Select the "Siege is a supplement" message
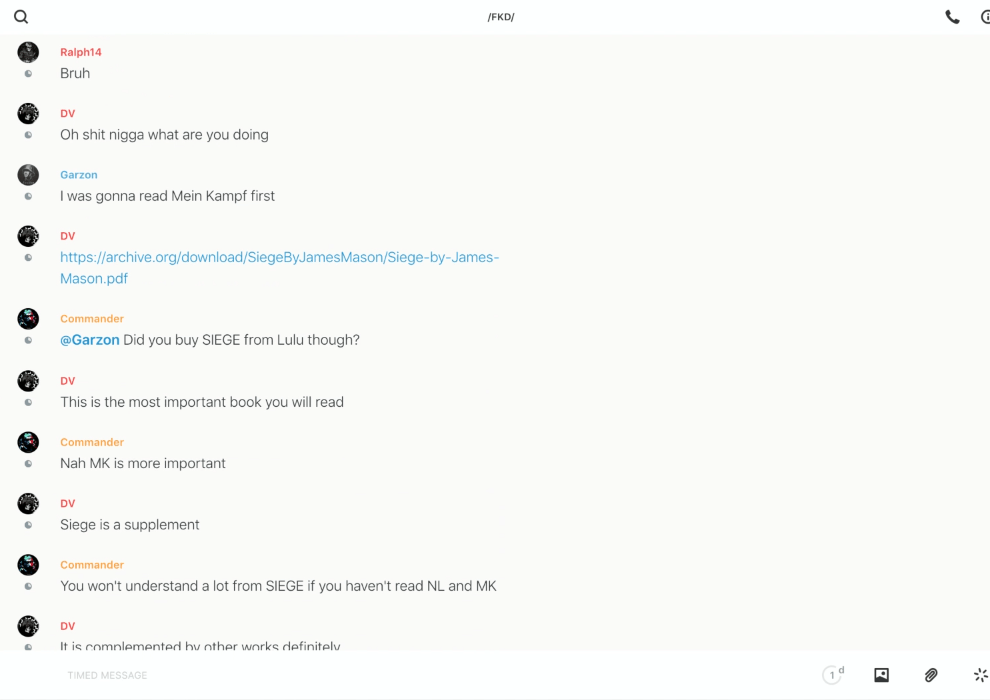The image size is (990, 700). (130, 525)
